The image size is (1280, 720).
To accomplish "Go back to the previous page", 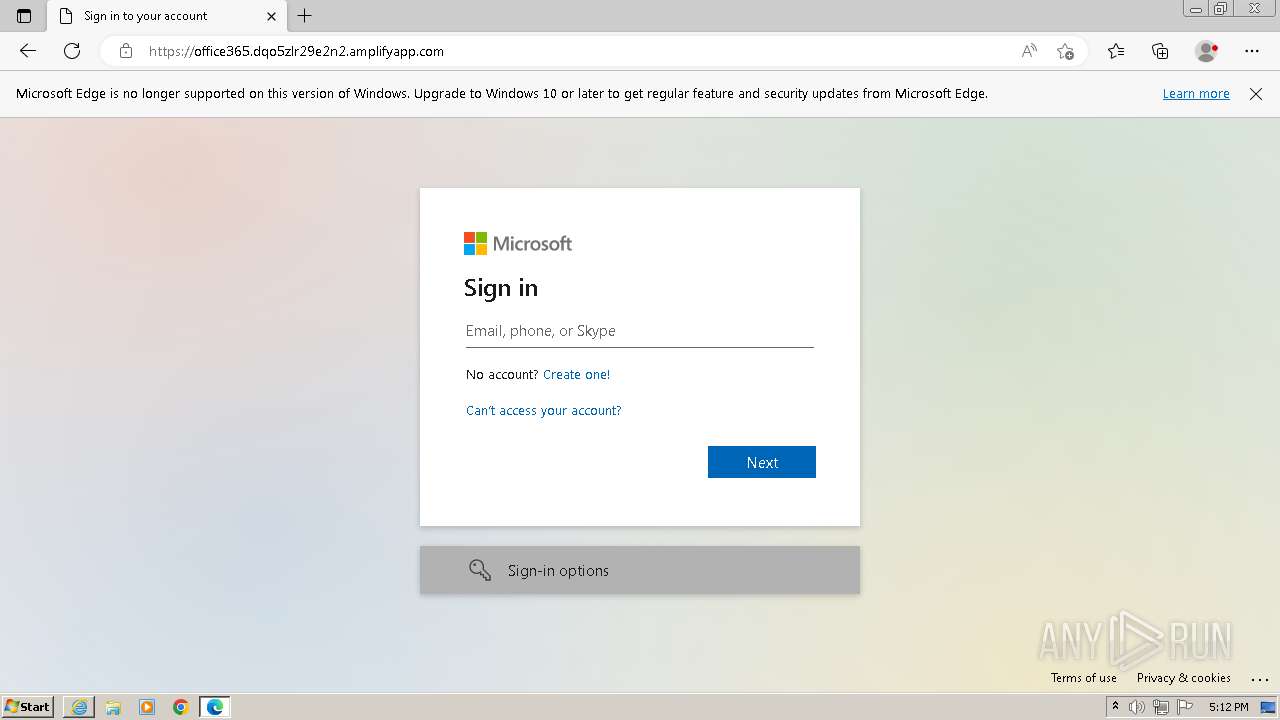I will click(x=28, y=51).
